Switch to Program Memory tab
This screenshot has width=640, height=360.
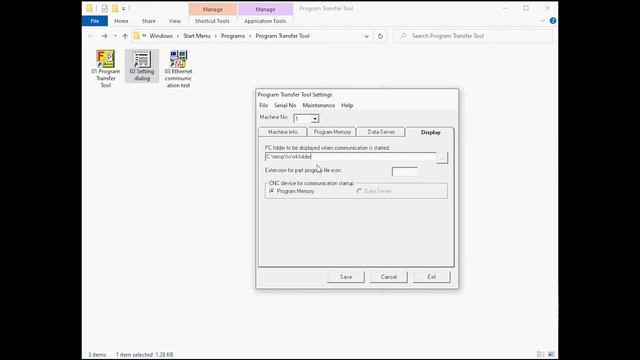tap(332, 132)
